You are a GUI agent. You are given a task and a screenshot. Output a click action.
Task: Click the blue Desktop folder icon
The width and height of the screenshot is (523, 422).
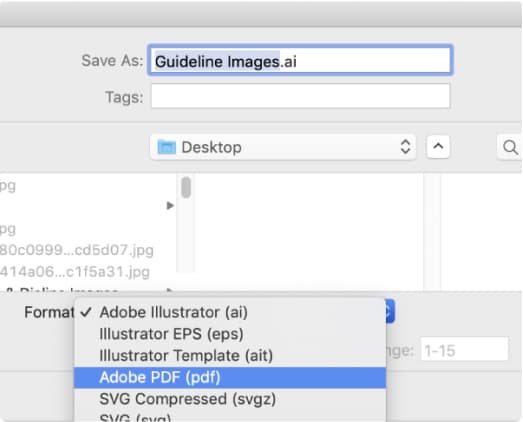tap(166, 147)
